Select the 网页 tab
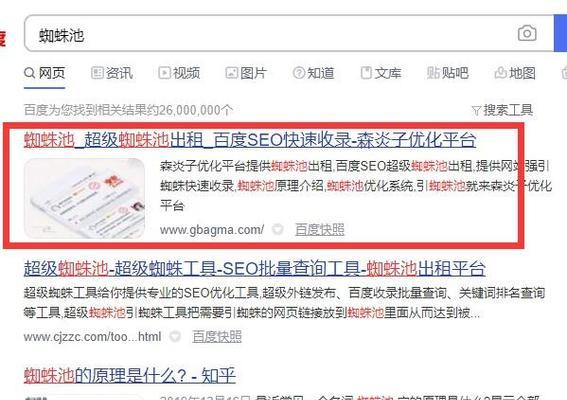Screen dimensions: 567x400 (x=44, y=73)
